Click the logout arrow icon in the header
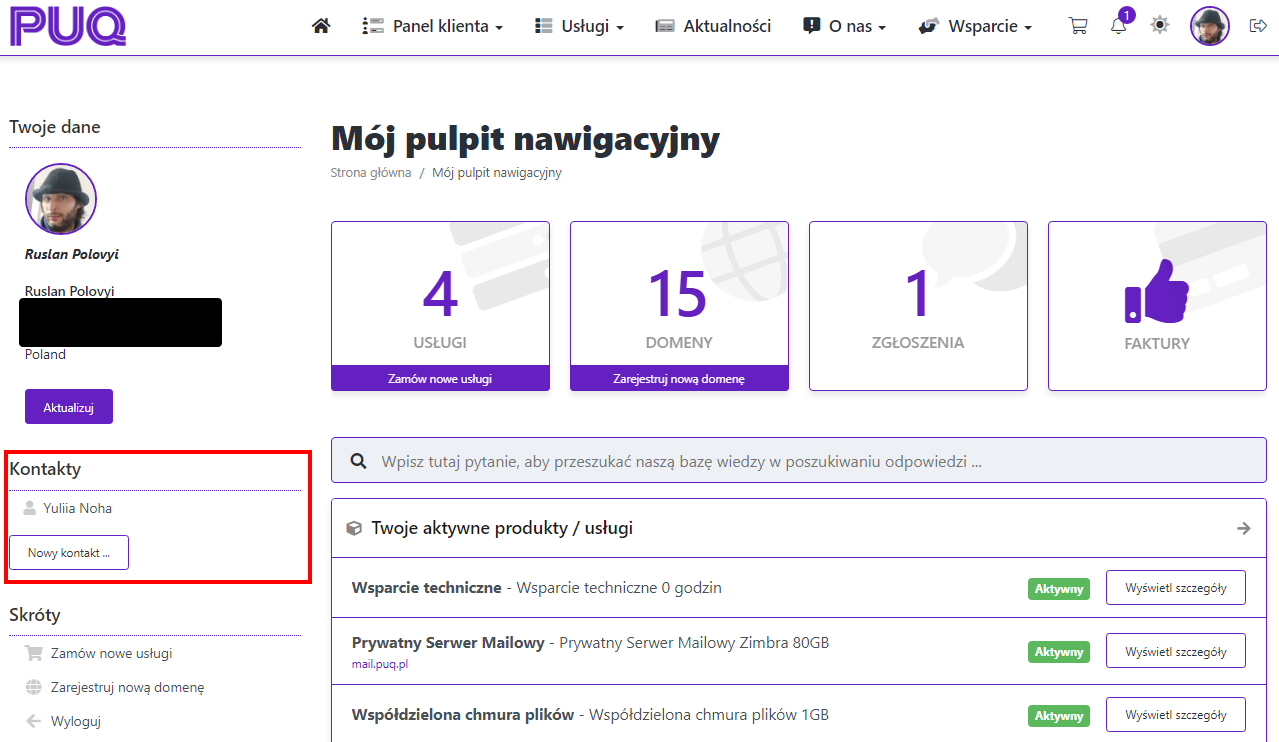Viewport: 1279px width, 742px height. (1258, 26)
